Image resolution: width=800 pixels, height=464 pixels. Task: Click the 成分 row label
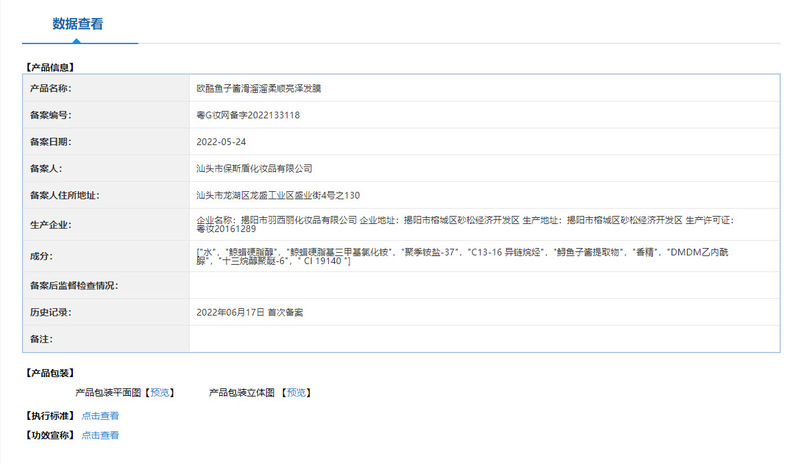(x=41, y=256)
